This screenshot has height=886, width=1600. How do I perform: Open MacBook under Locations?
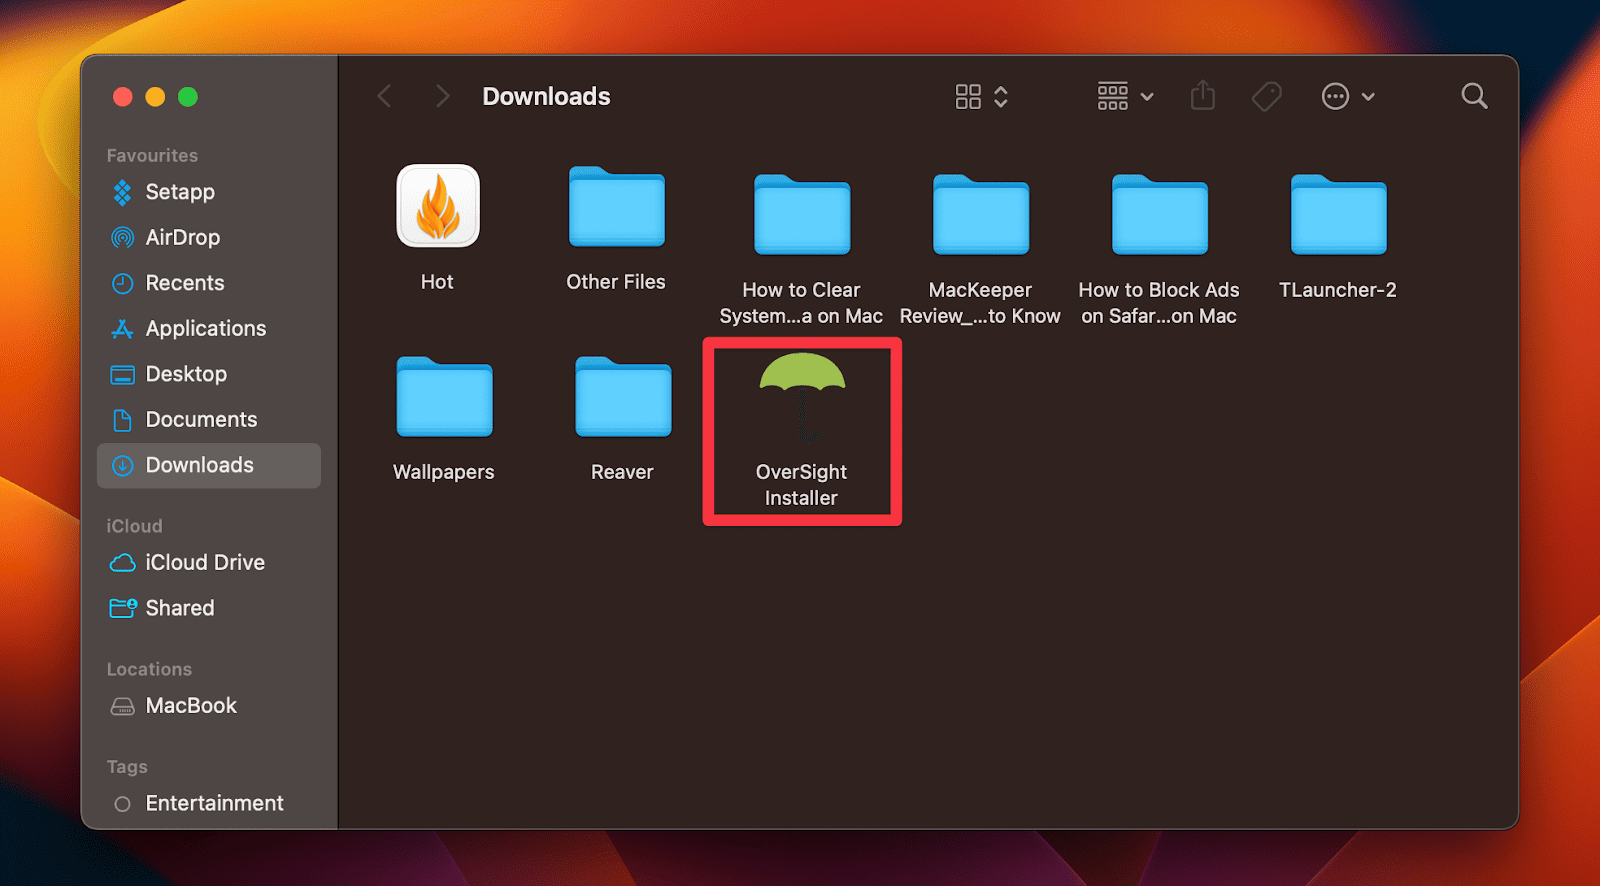[x=208, y=706]
